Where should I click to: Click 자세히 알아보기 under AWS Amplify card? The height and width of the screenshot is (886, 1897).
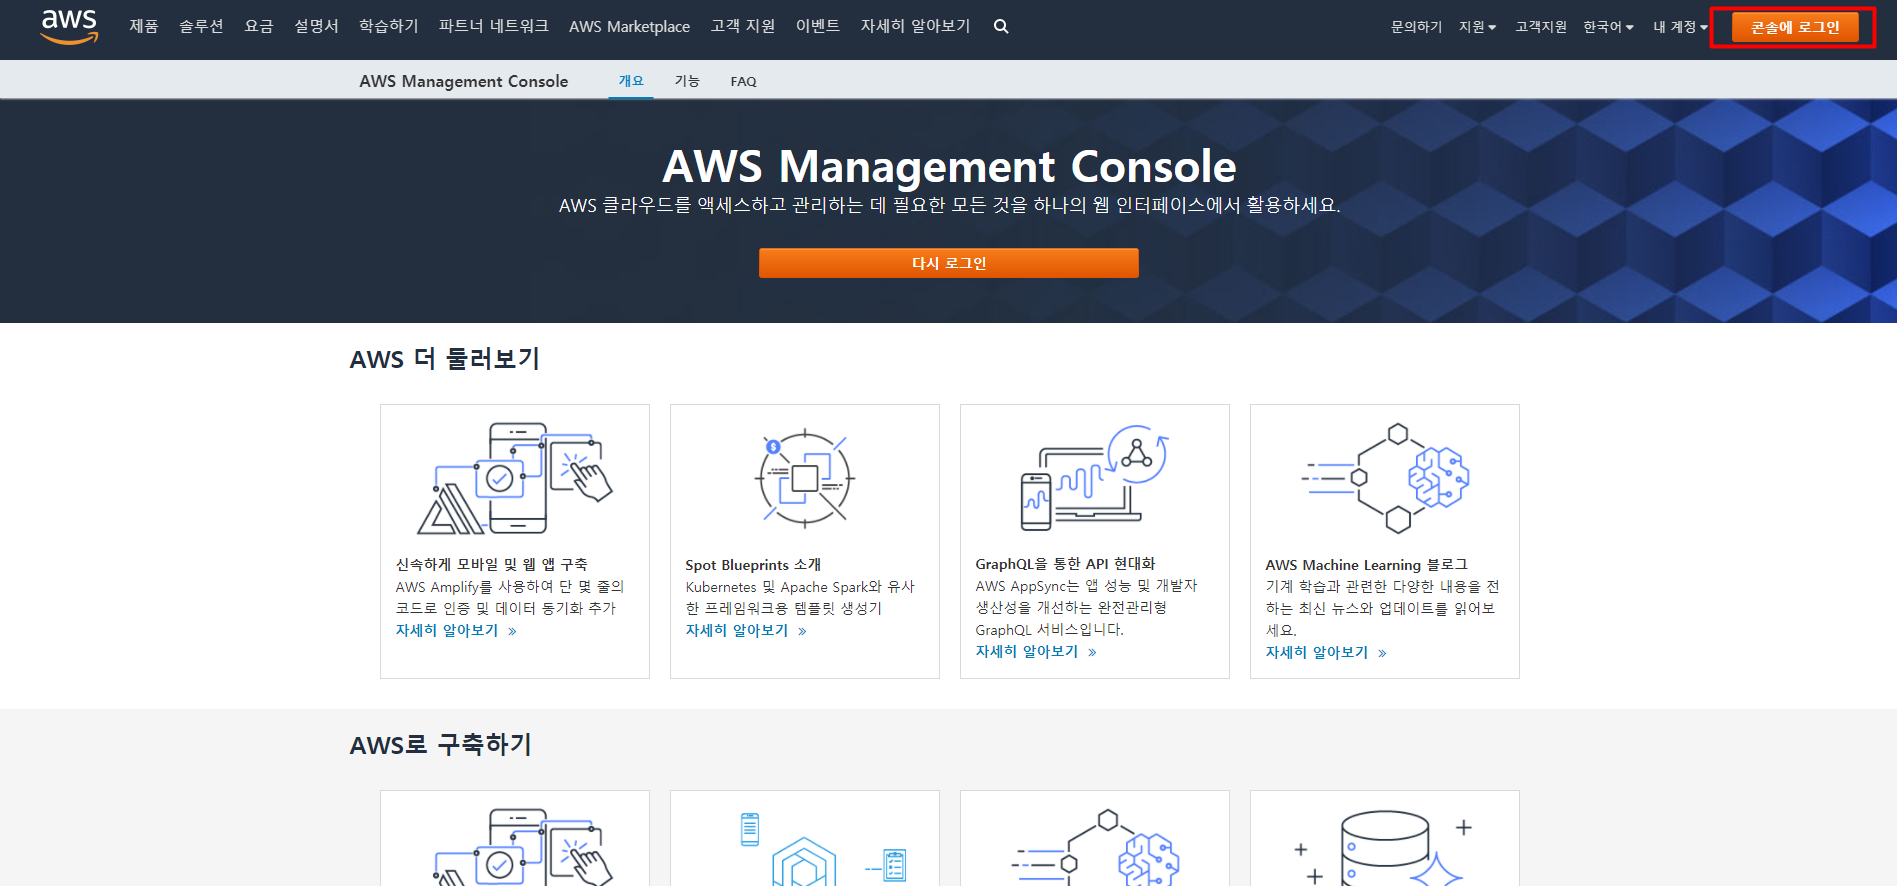[x=456, y=631]
